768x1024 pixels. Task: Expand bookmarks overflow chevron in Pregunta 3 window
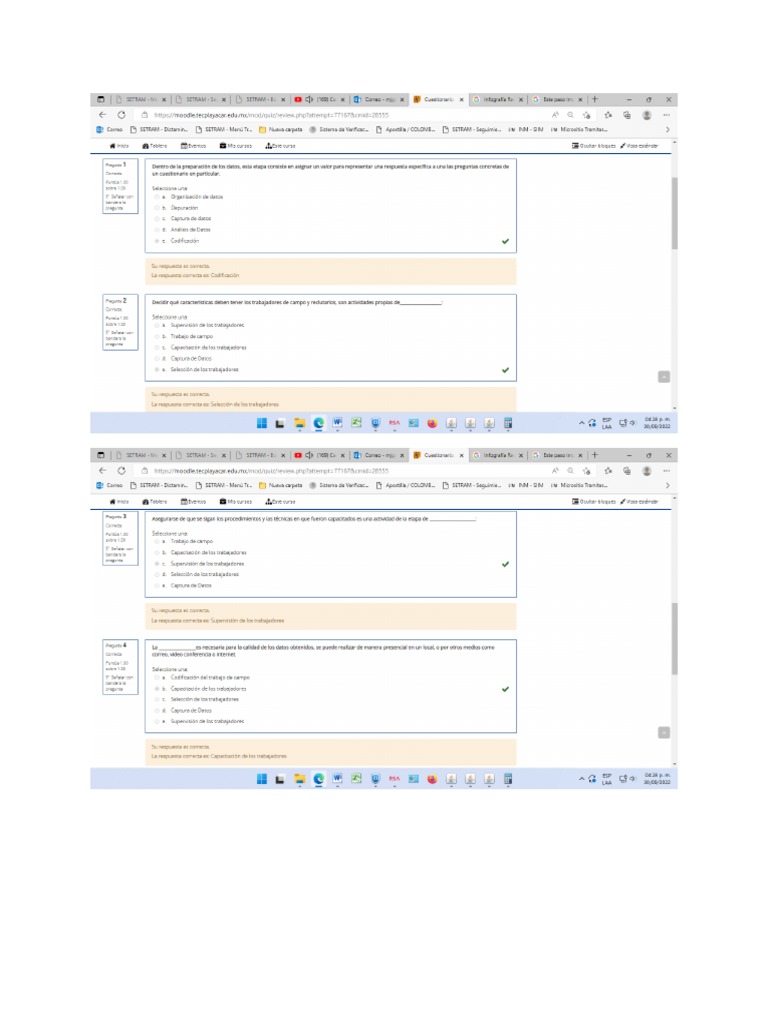pos(667,485)
